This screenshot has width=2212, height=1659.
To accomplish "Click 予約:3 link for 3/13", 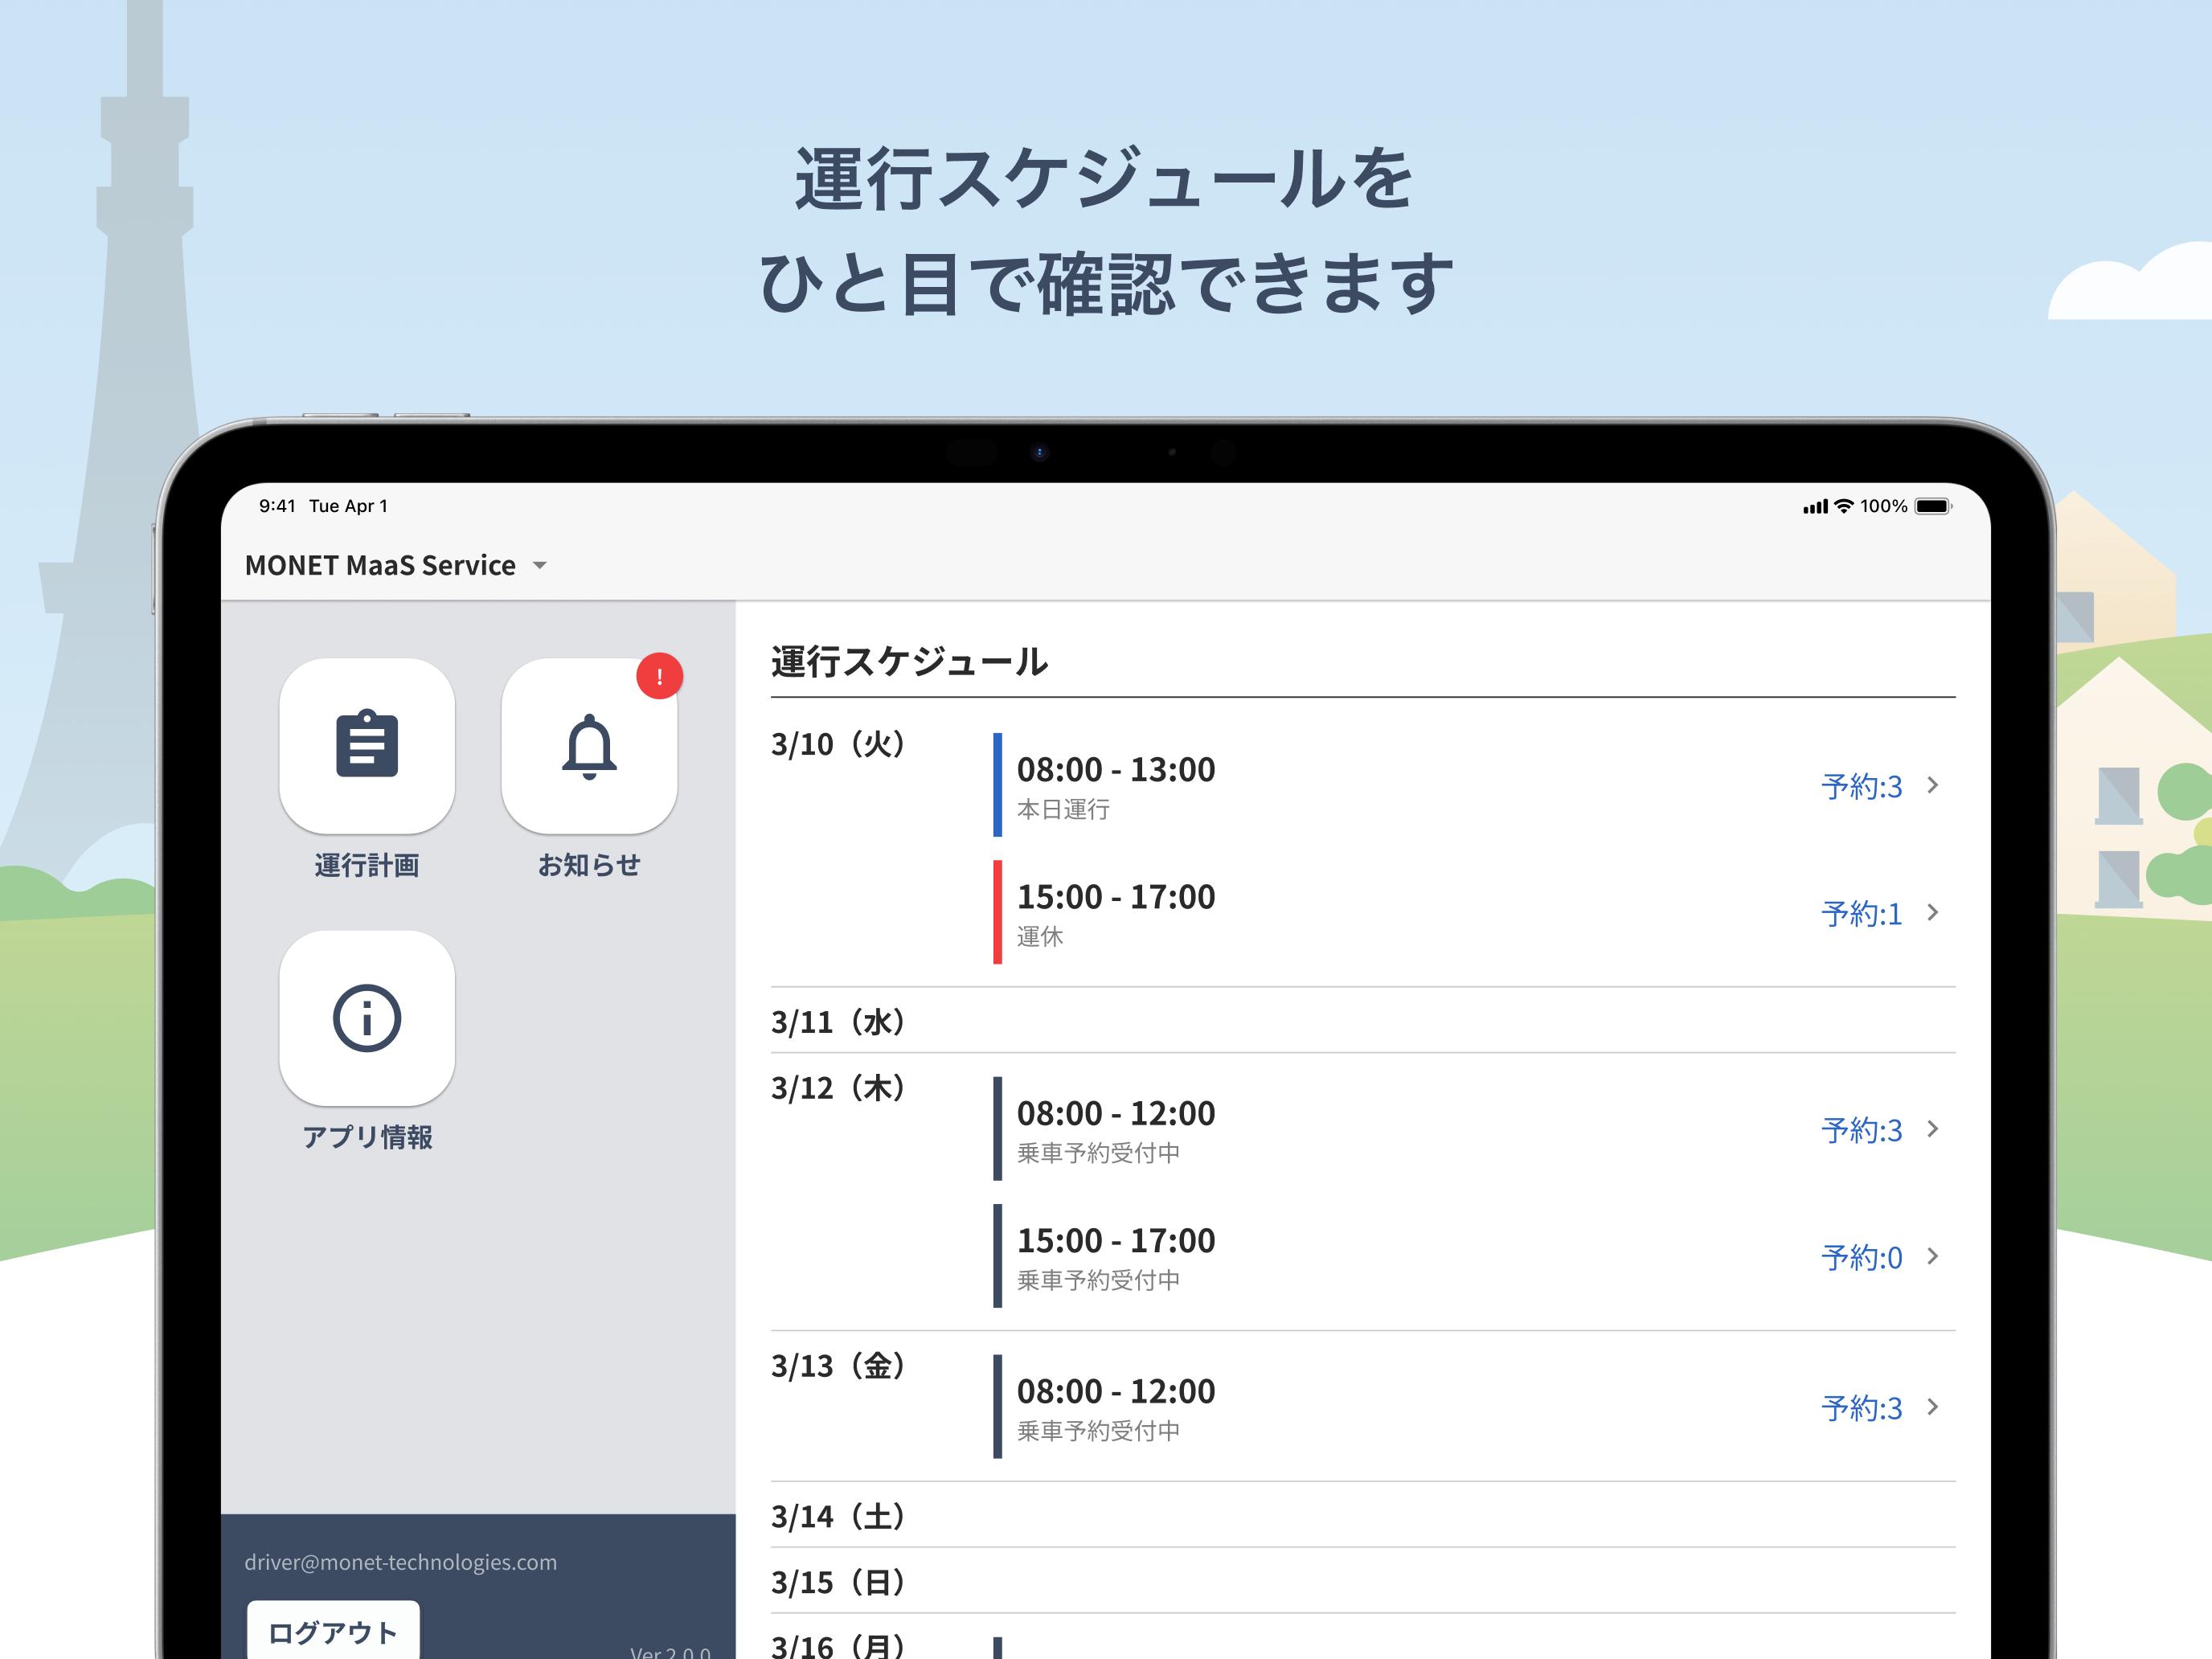I will pos(1861,1408).
